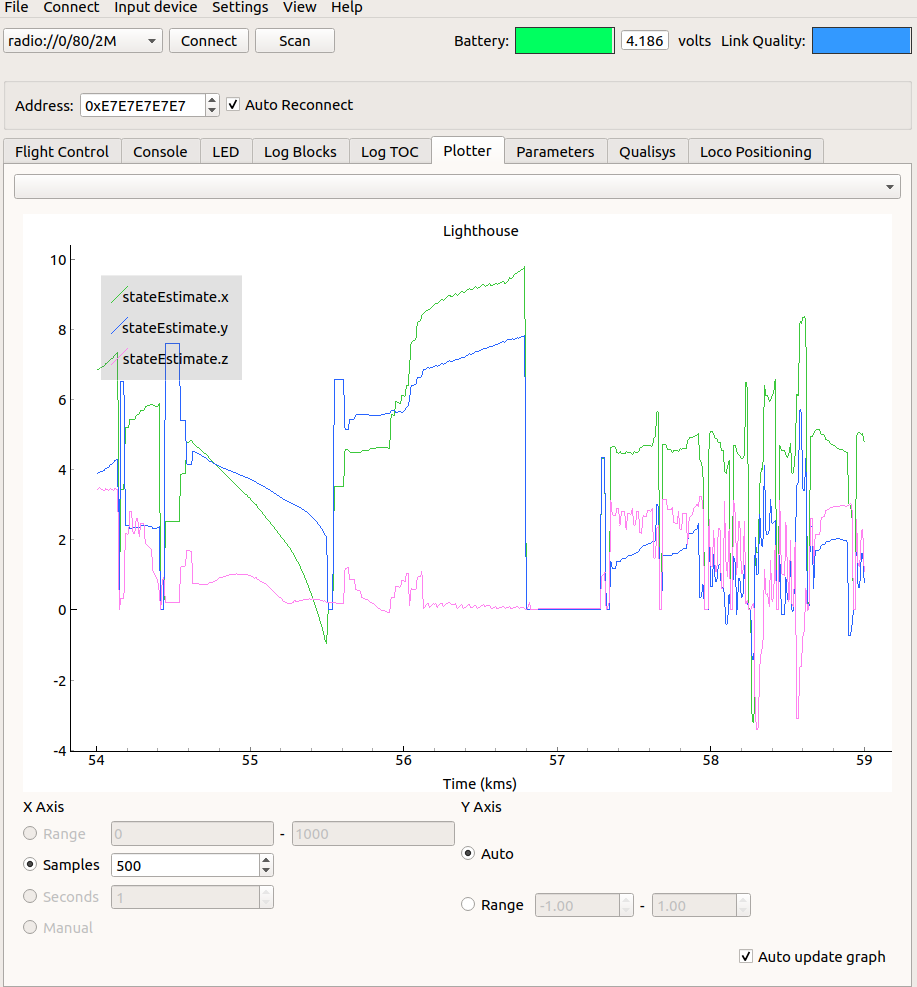917x987 pixels.
Task: Switch to the Flight Control tab
Action: [62, 152]
